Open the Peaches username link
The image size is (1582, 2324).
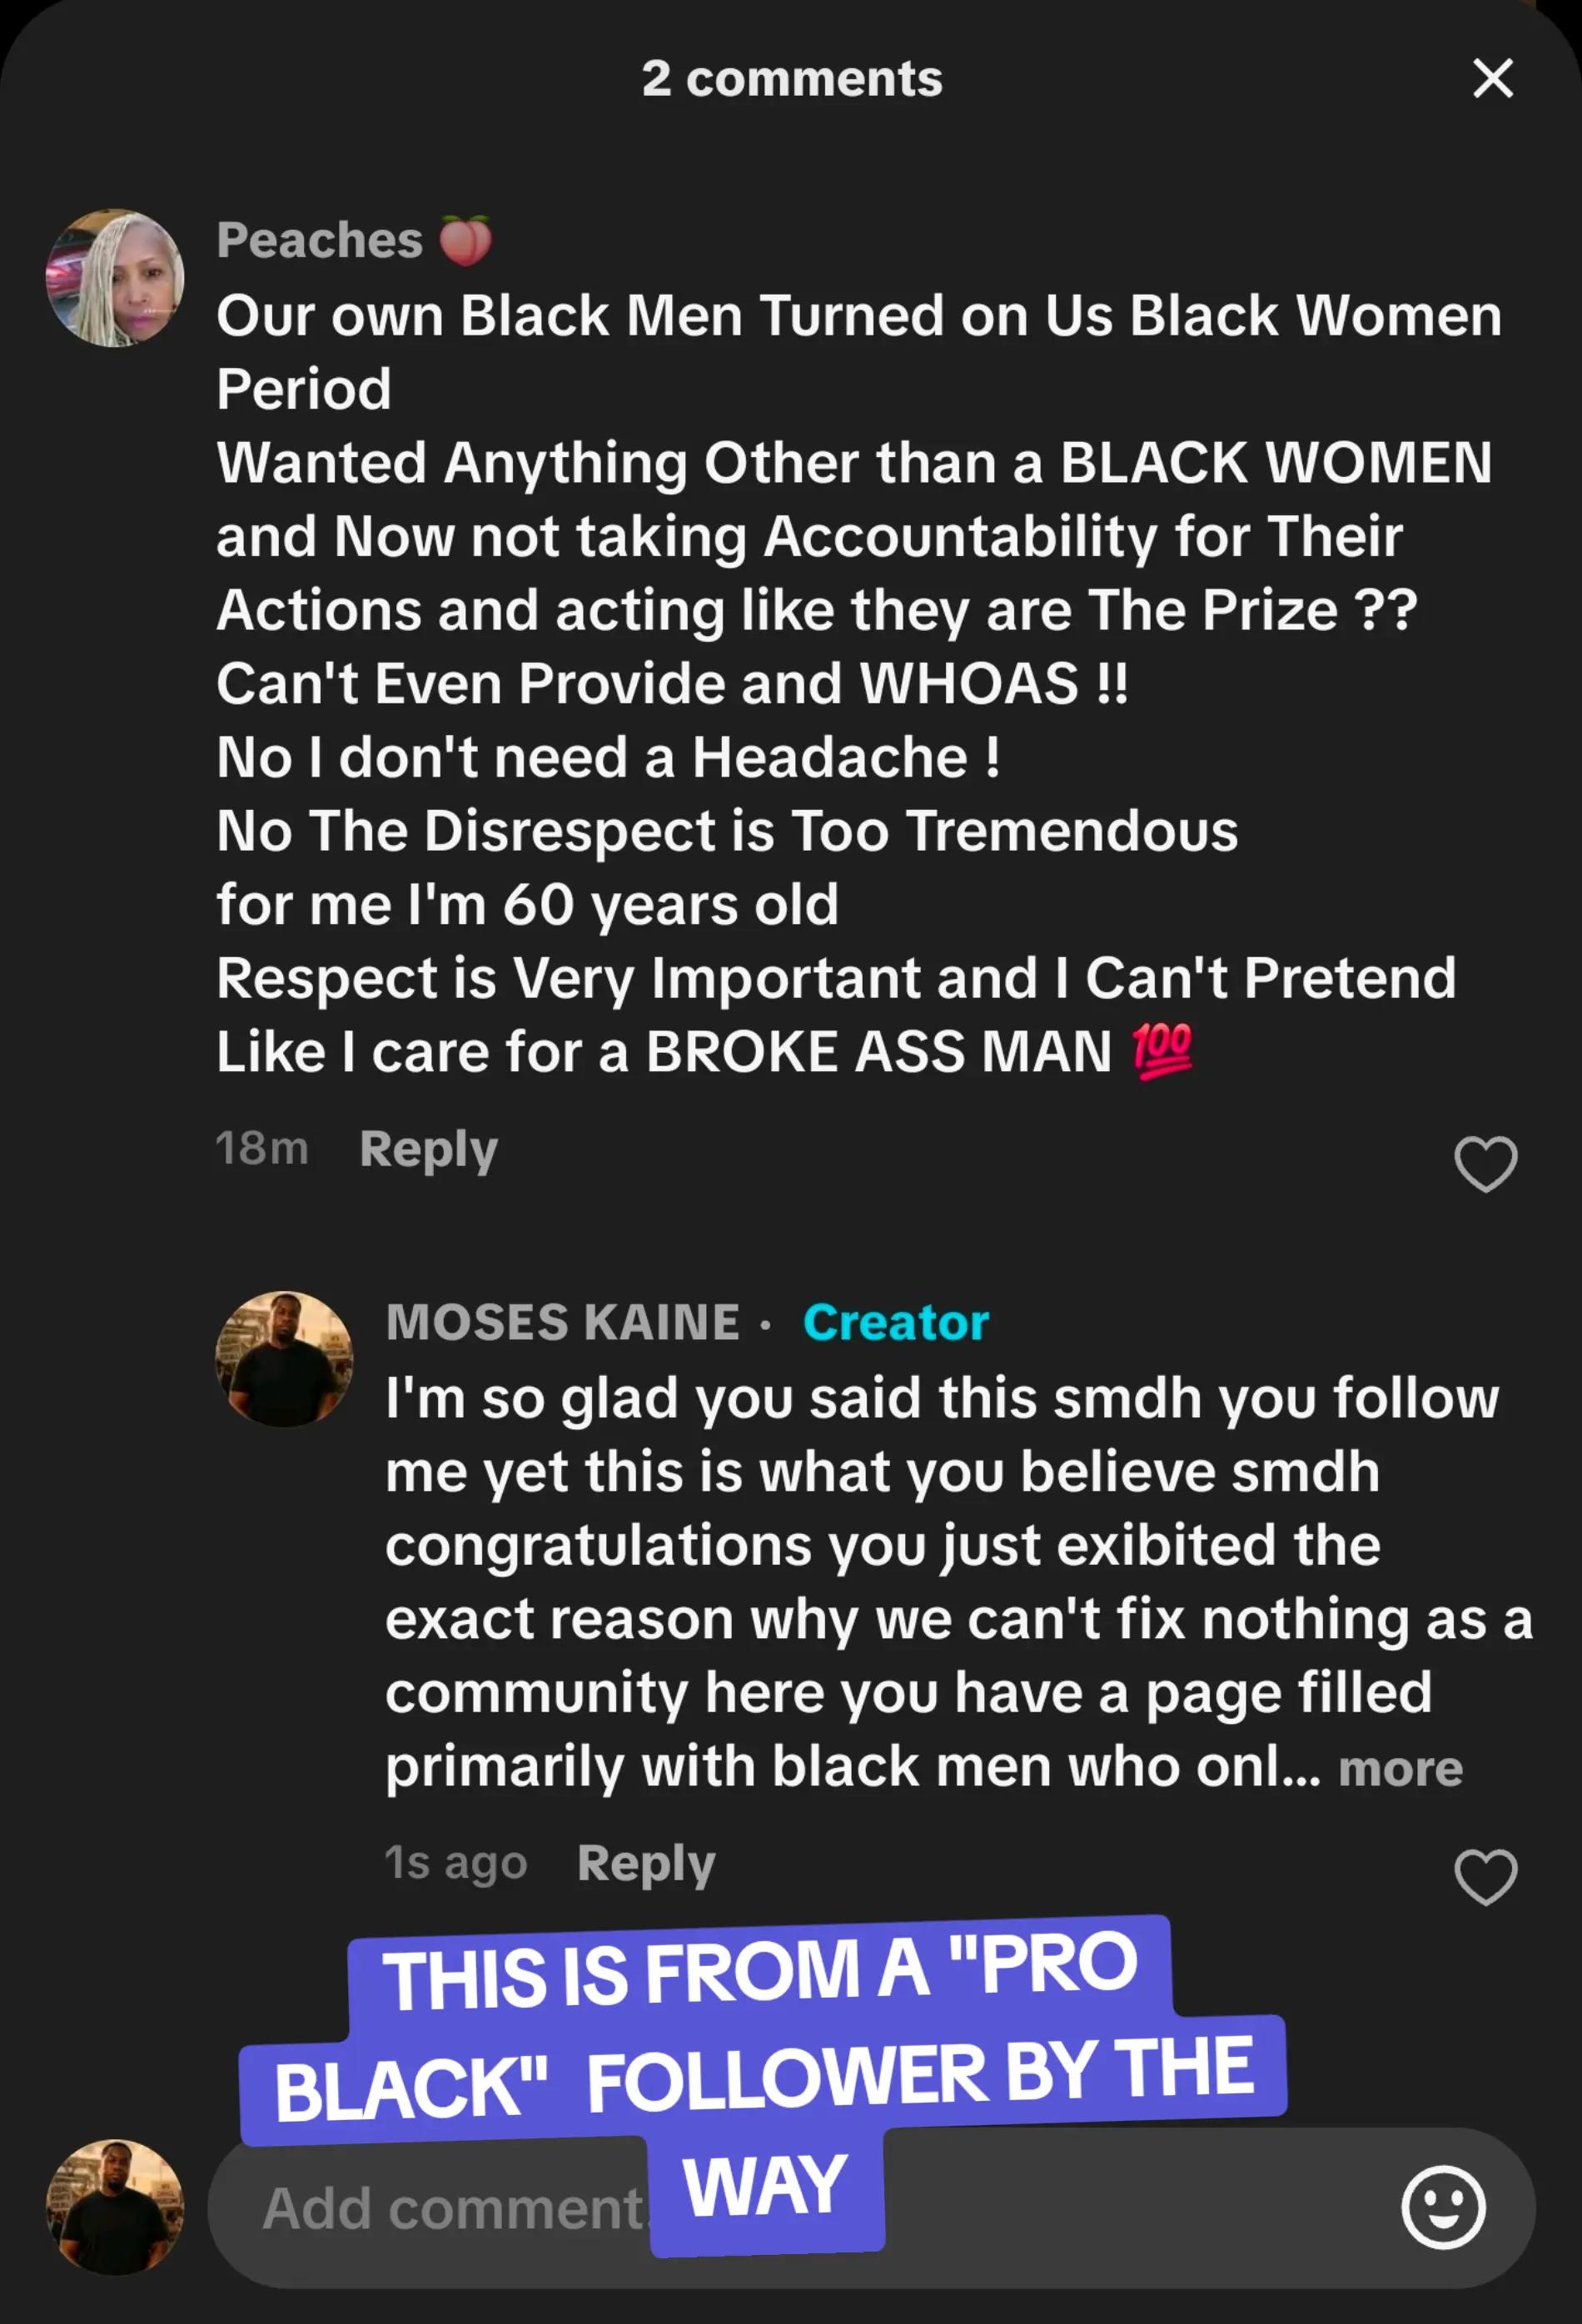pyautogui.click(x=319, y=240)
